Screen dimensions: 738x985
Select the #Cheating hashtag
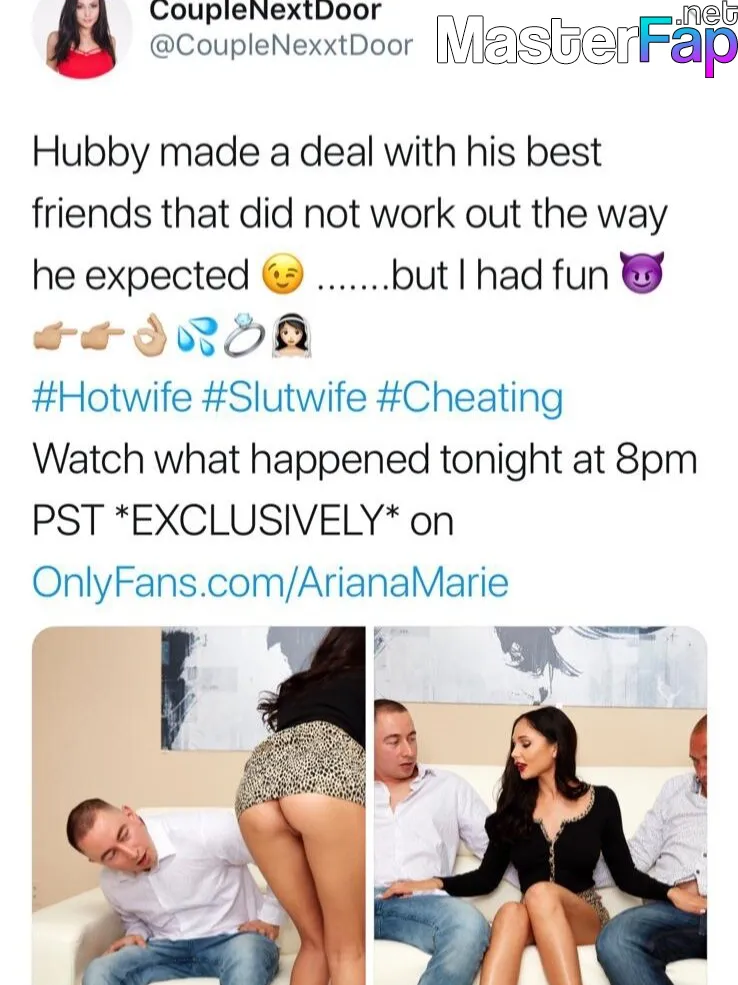(x=469, y=399)
